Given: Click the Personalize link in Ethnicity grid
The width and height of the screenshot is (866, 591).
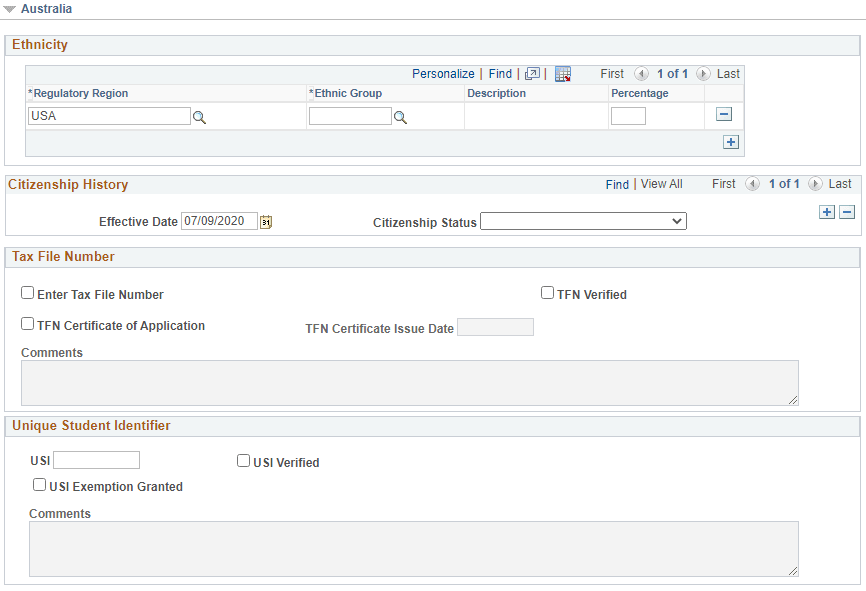Looking at the screenshot, I should coord(443,73).
